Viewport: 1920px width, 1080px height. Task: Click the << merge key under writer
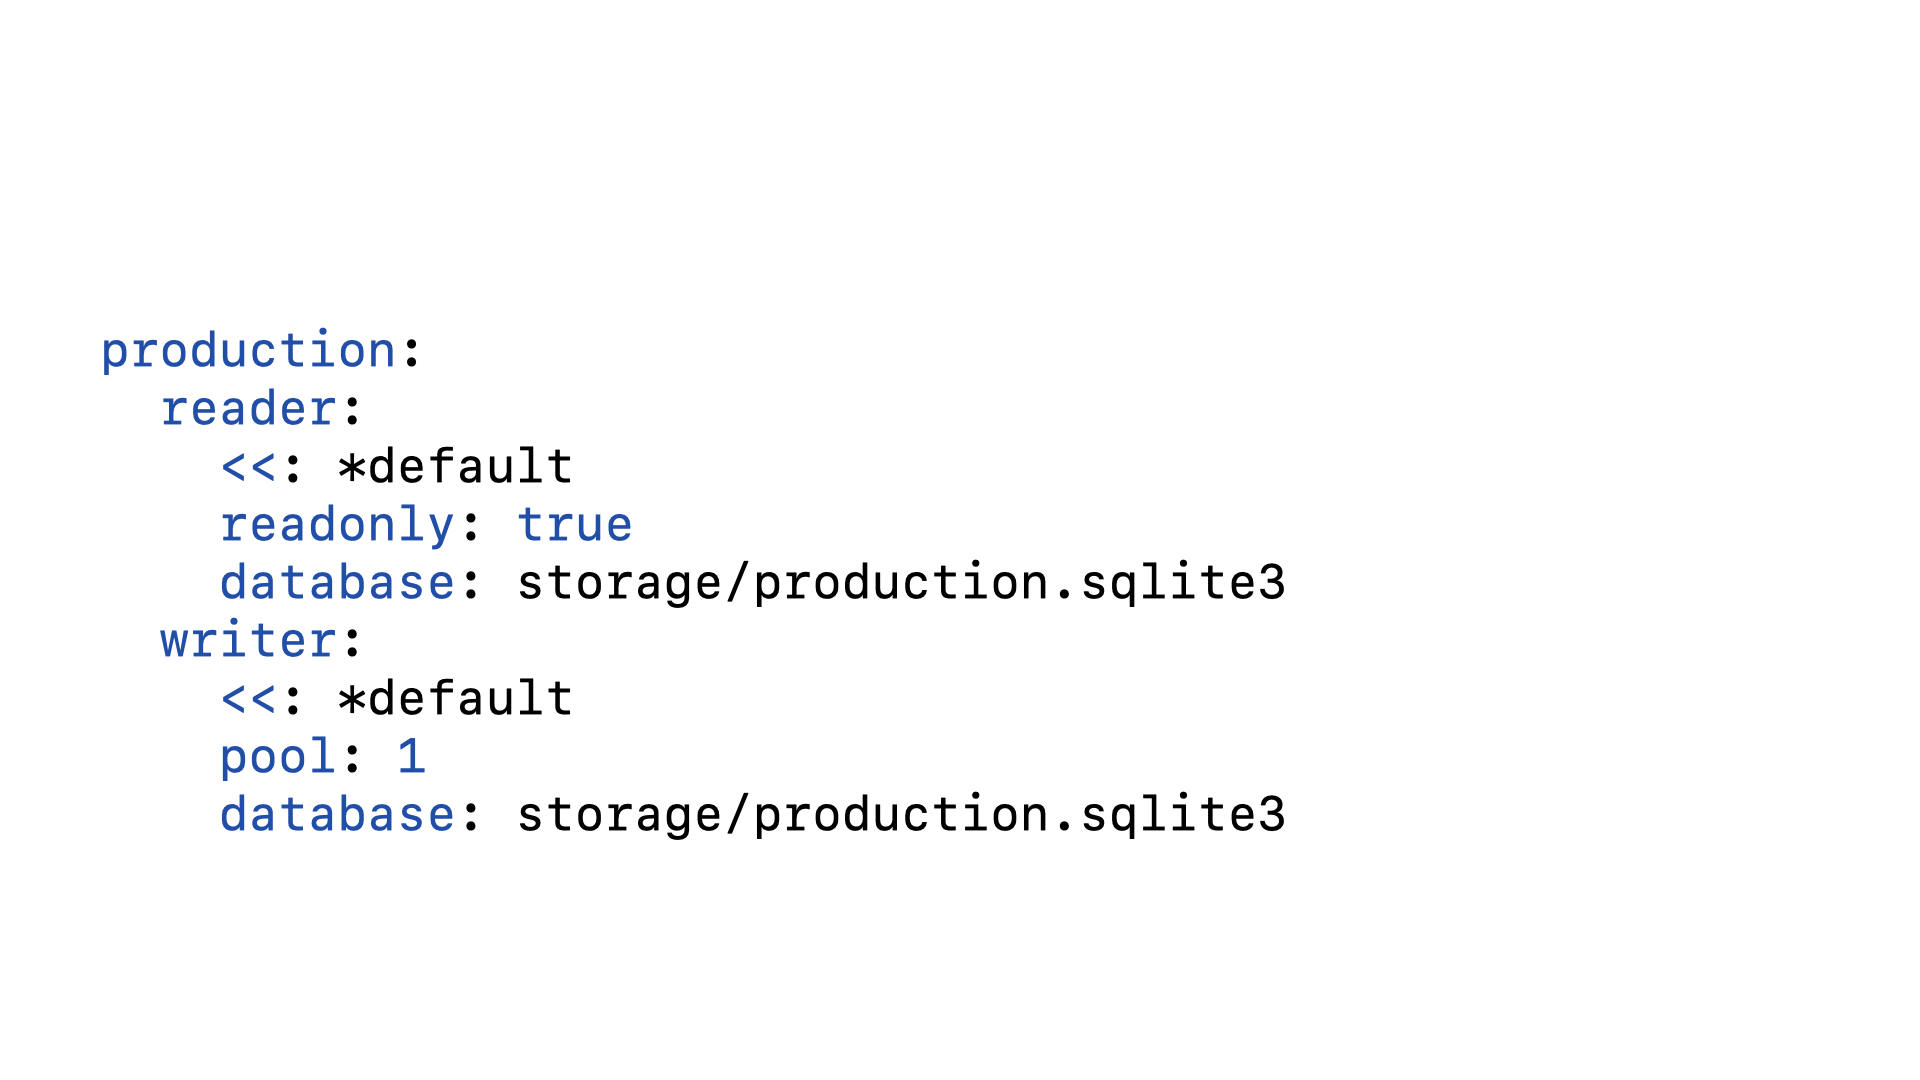(x=248, y=699)
